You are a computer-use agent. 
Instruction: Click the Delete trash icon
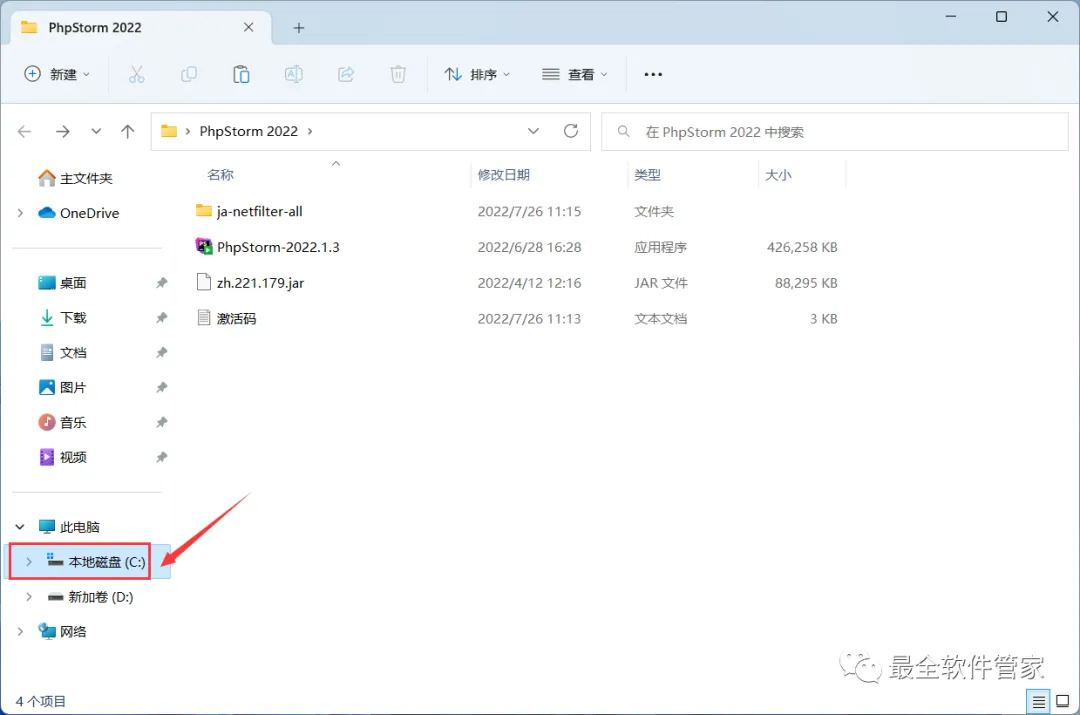click(x=398, y=74)
